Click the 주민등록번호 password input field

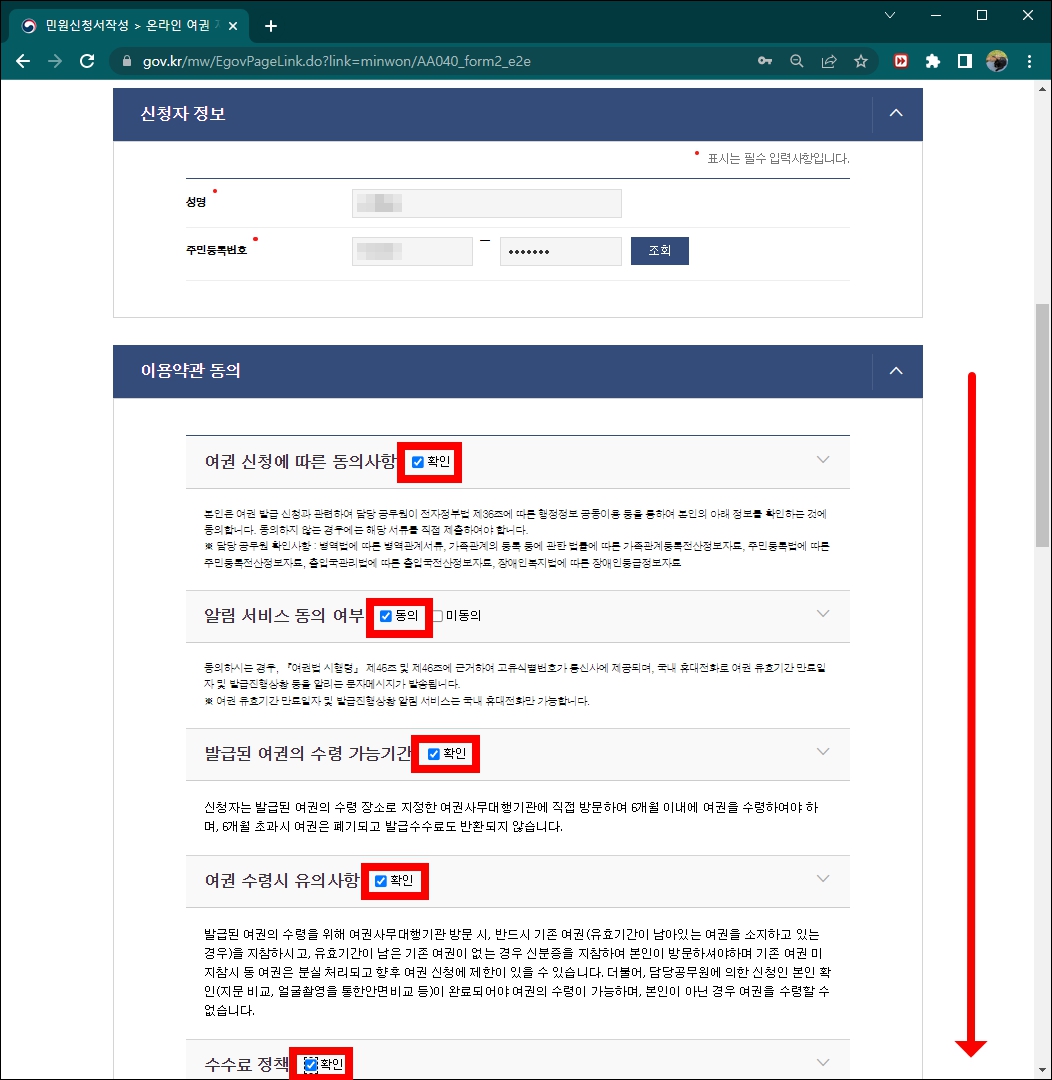click(x=560, y=250)
